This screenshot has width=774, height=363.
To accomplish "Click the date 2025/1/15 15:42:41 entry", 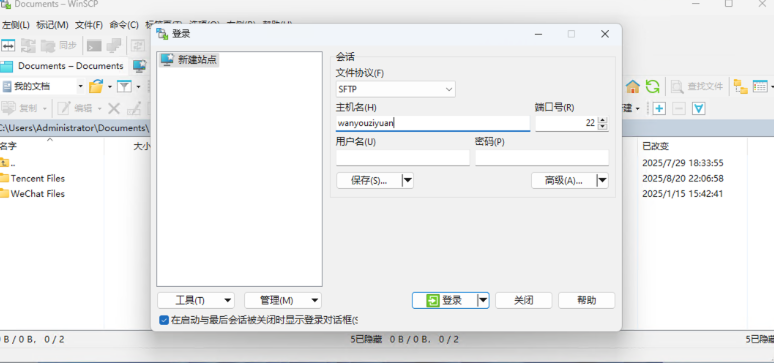I will [683, 194].
